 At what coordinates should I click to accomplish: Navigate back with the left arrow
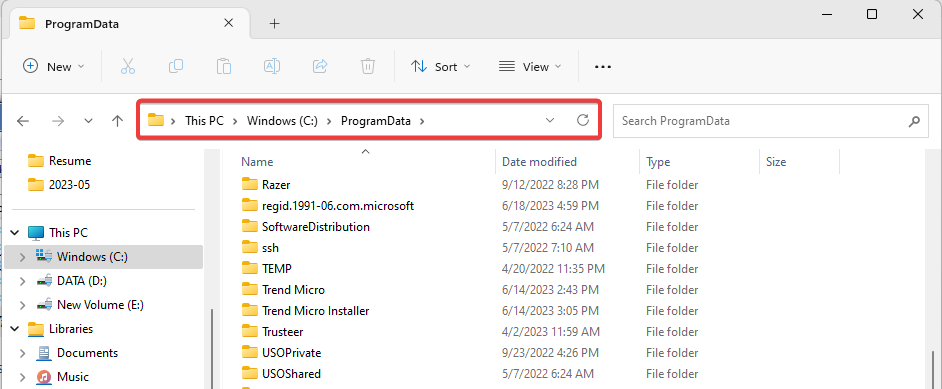pyautogui.click(x=23, y=121)
